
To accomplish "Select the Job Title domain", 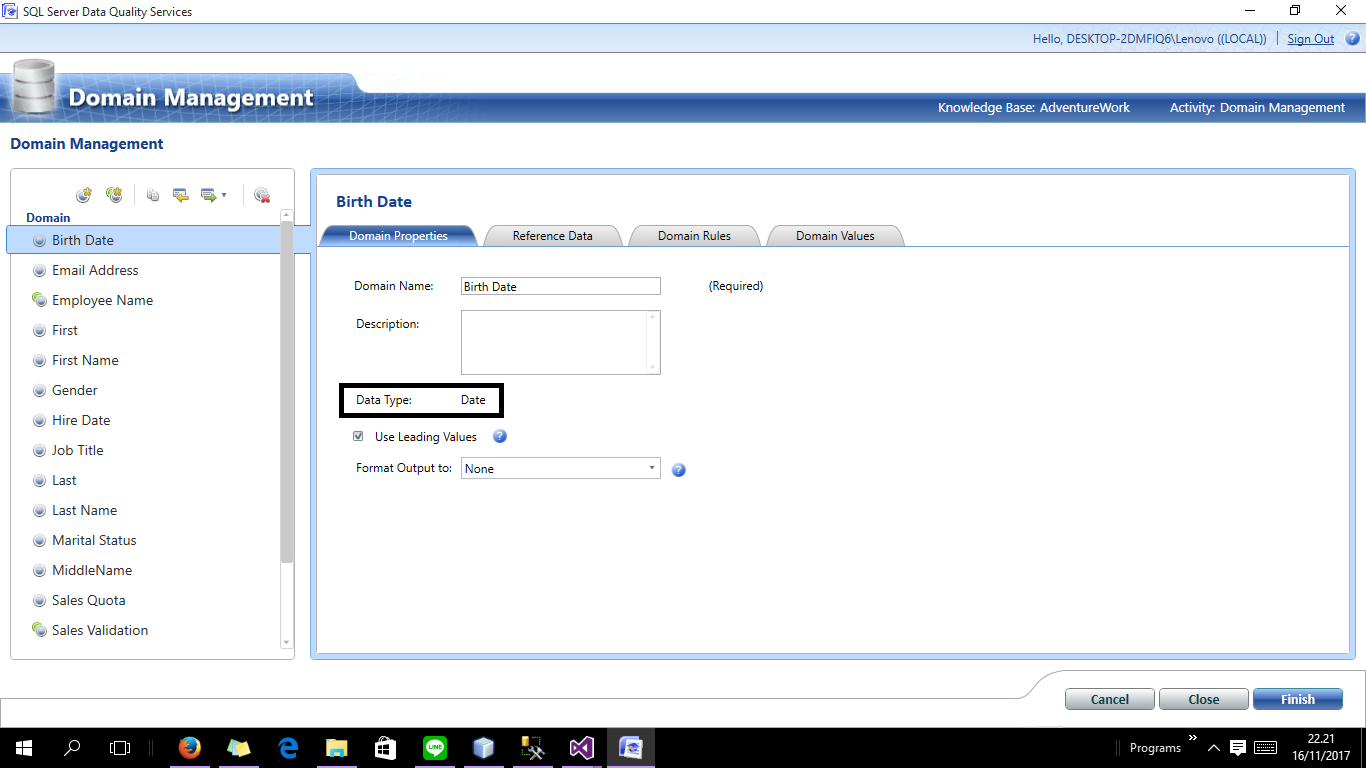I will (78, 450).
